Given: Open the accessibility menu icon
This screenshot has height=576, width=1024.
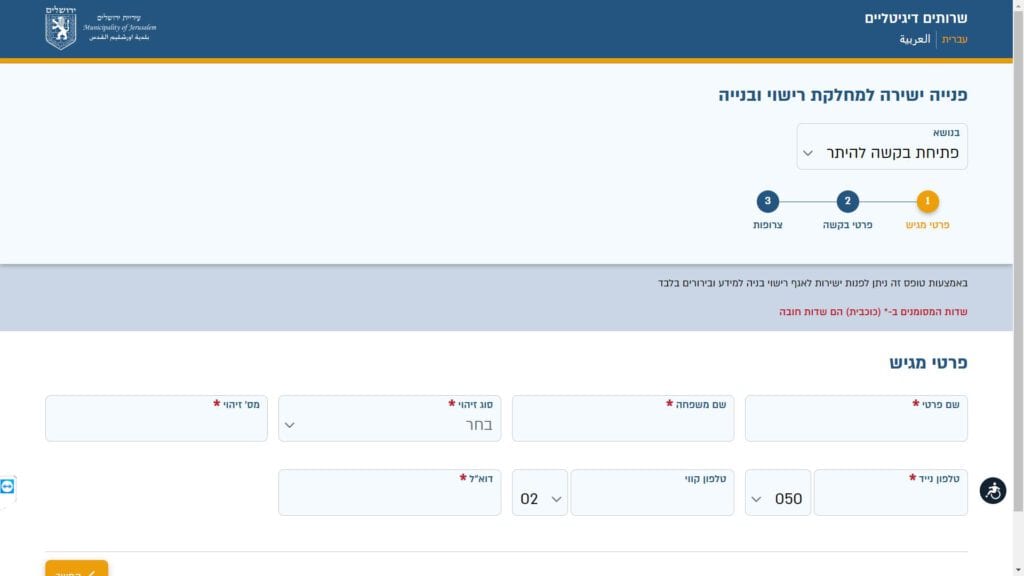Looking at the screenshot, I should [x=992, y=490].
